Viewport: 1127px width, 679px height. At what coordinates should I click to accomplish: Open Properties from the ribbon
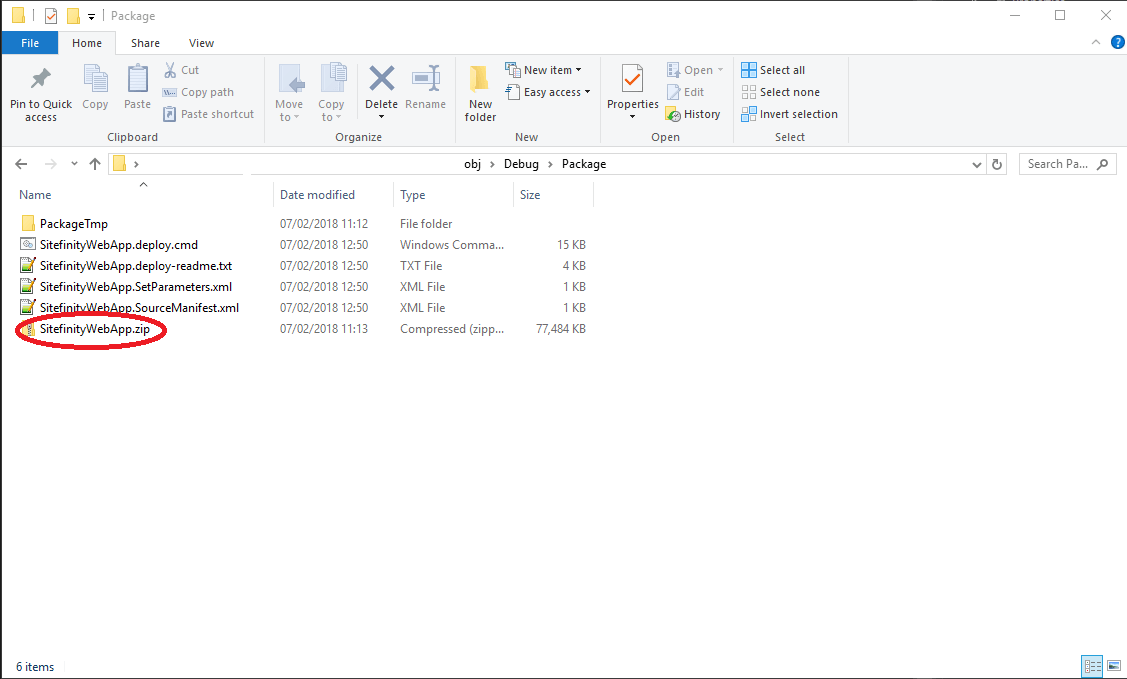point(632,80)
